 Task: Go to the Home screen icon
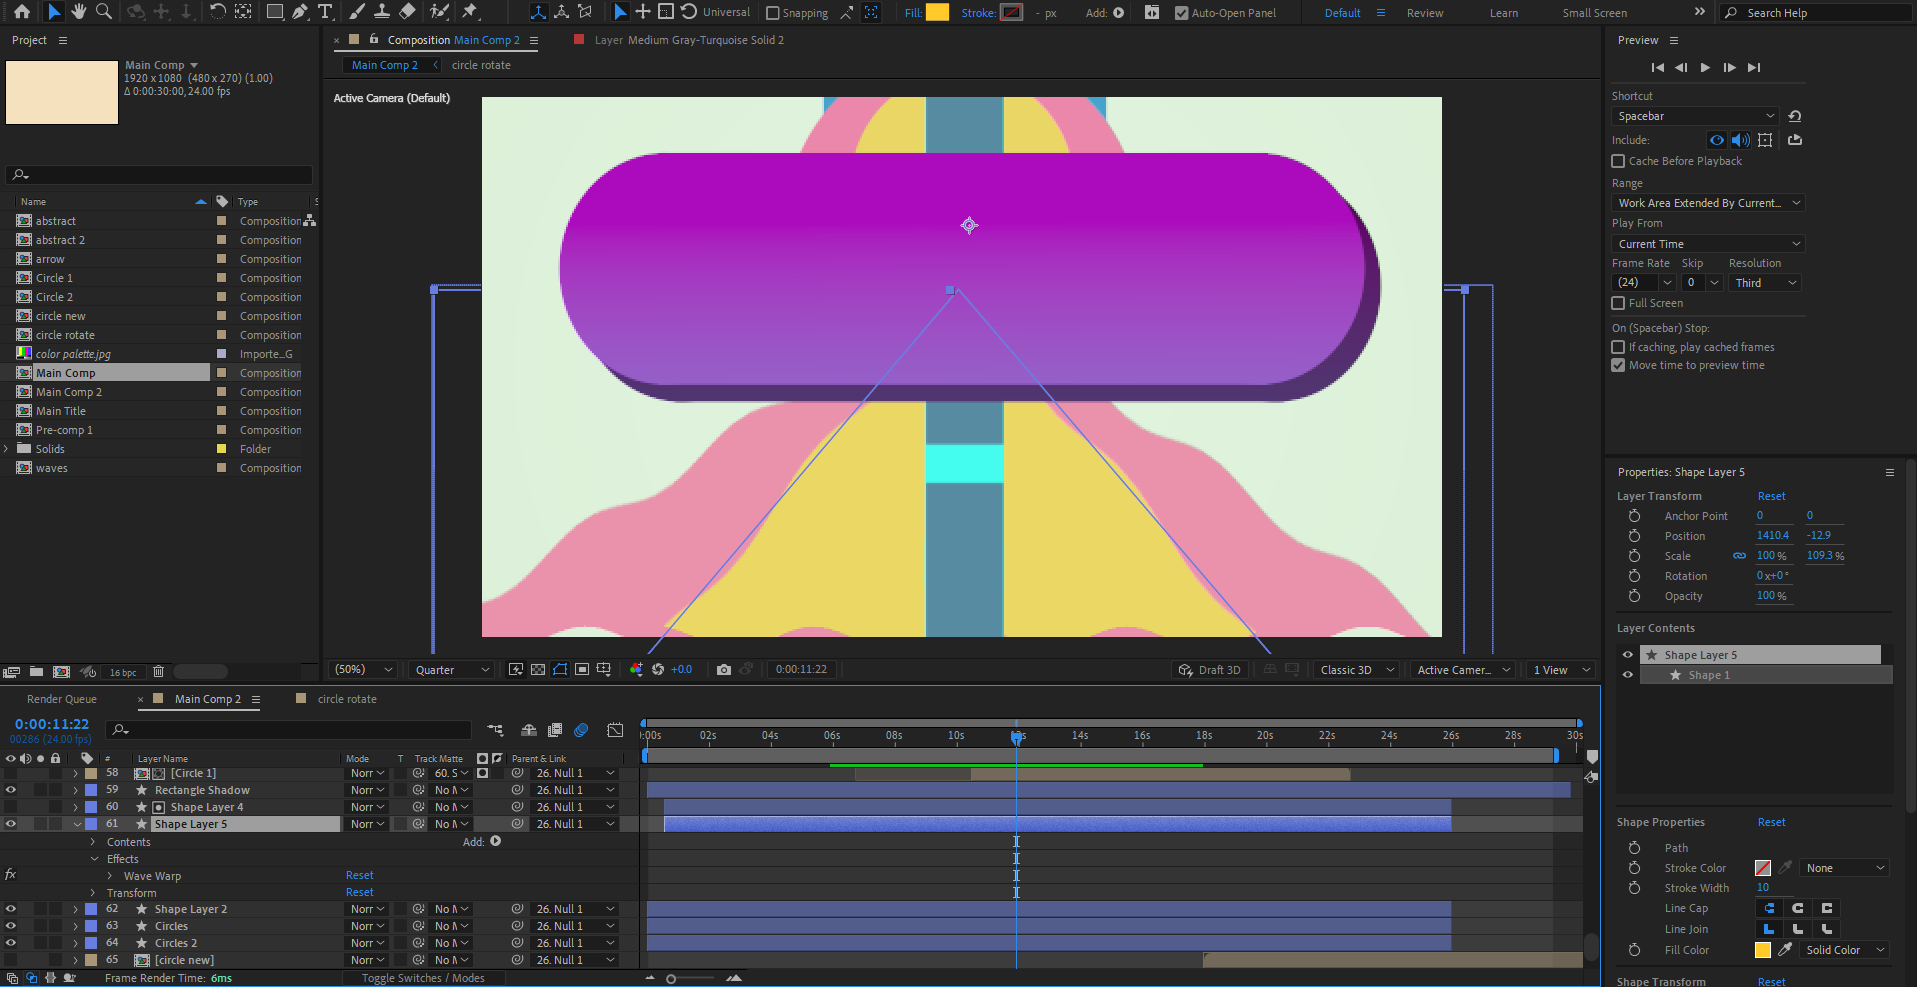pos(22,12)
